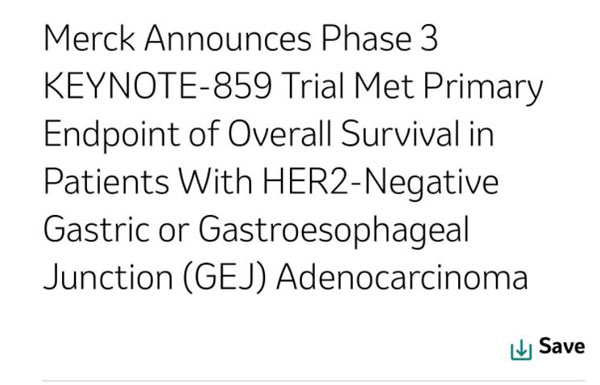Click the bold Save label
Image resolution: width=600 pixels, height=385 pixels.
tap(562, 346)
